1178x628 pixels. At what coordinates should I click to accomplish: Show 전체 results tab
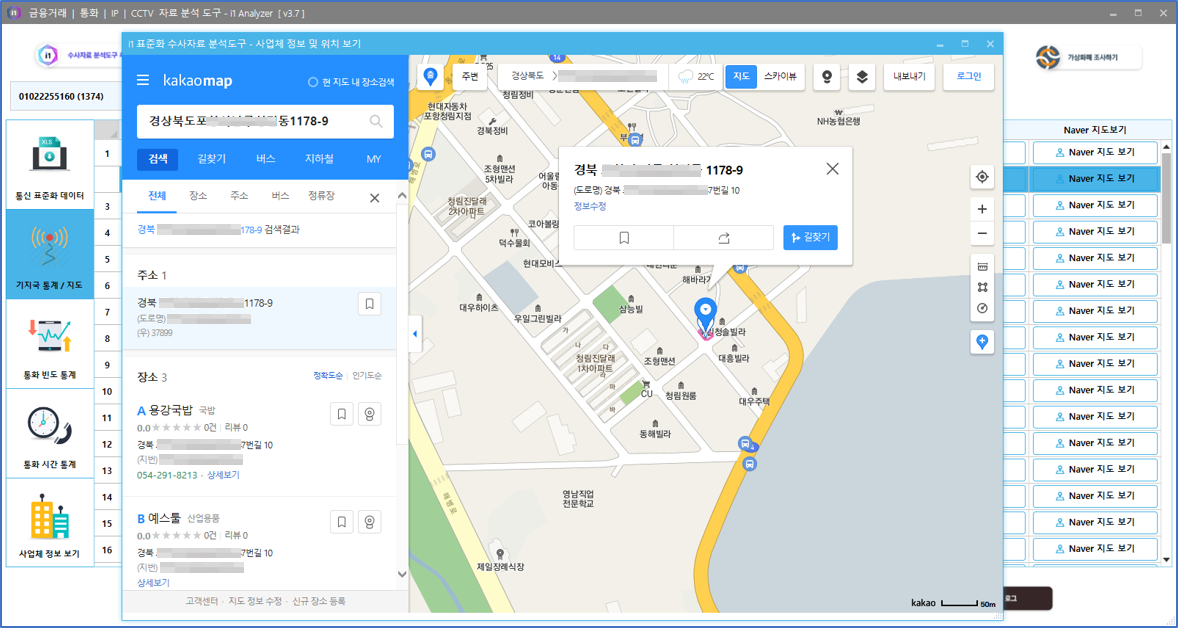pyautogui.click(x=157, y=196)
